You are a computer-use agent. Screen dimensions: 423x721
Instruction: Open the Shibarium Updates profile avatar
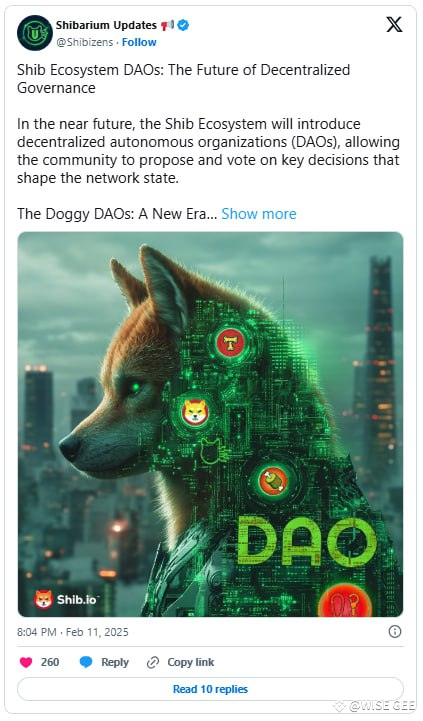35,33
